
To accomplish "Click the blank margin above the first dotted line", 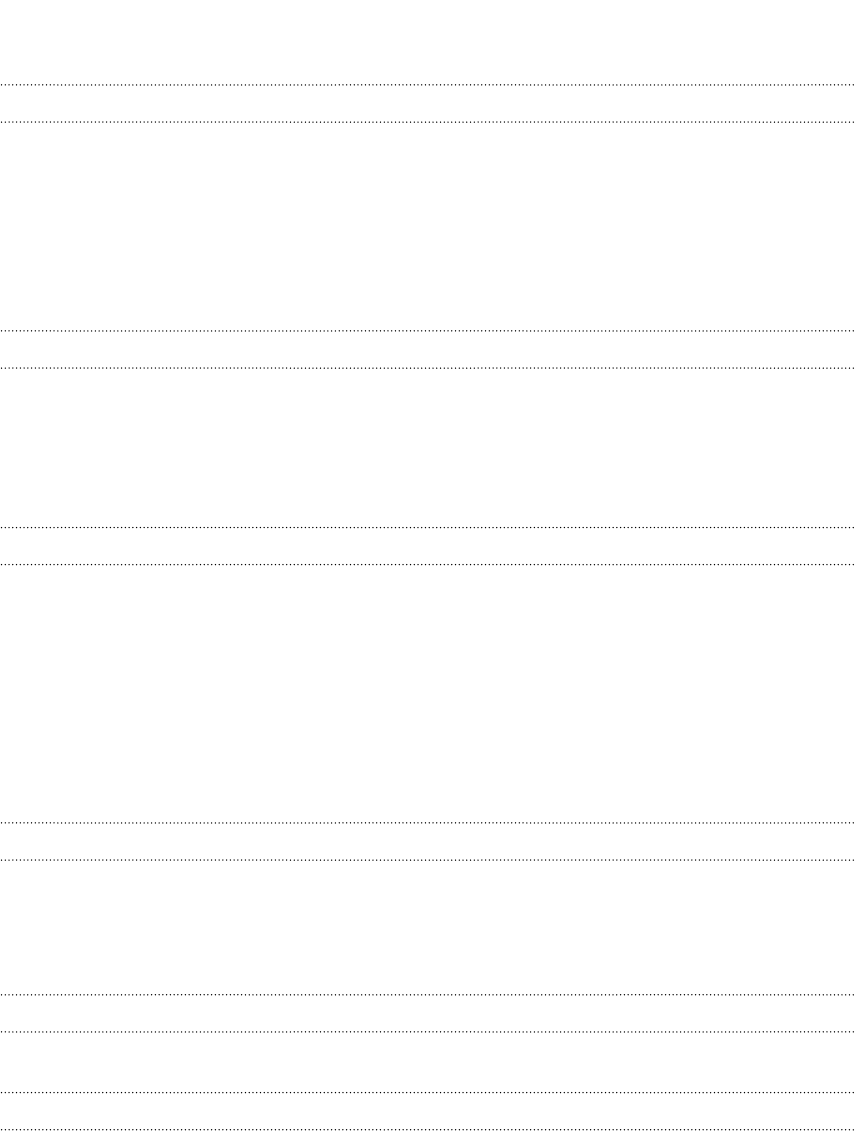I will tap(427, 41).
